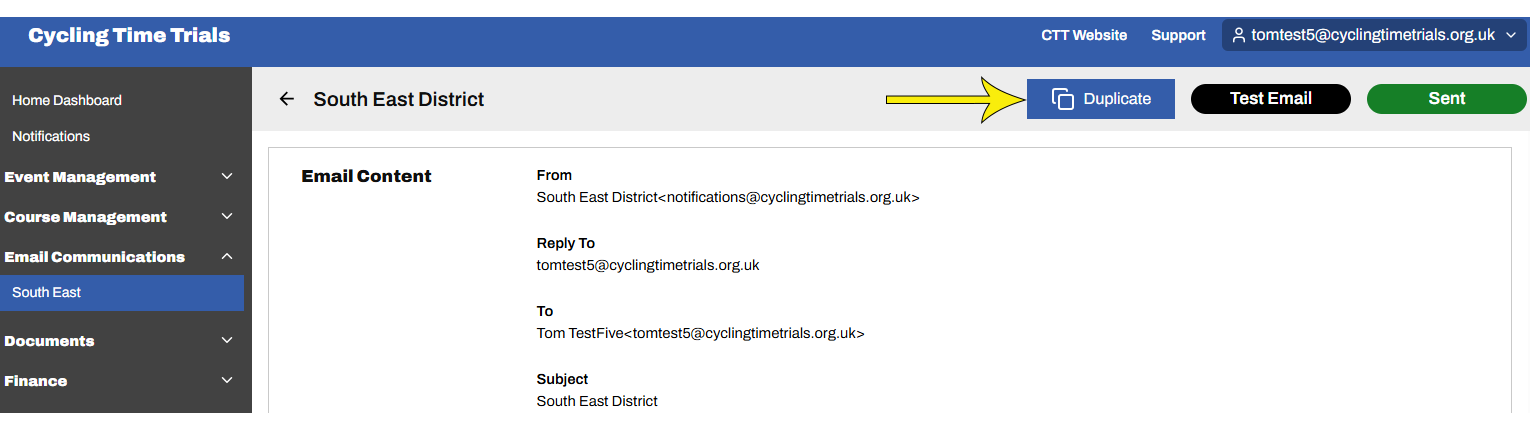
Task: Expand the Course Management menu
Action: coord(227,217)
